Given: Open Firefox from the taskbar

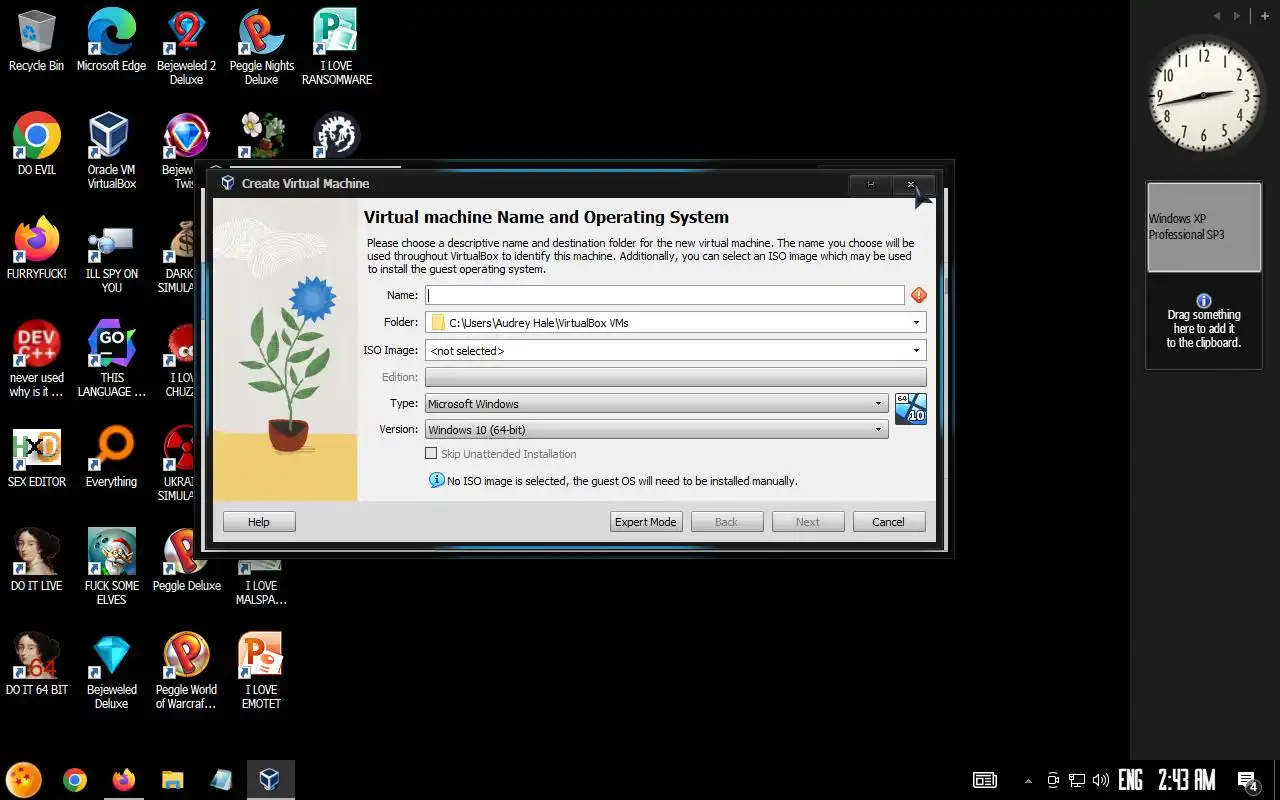Looking at the screenshot, I should tap(124, 780).
